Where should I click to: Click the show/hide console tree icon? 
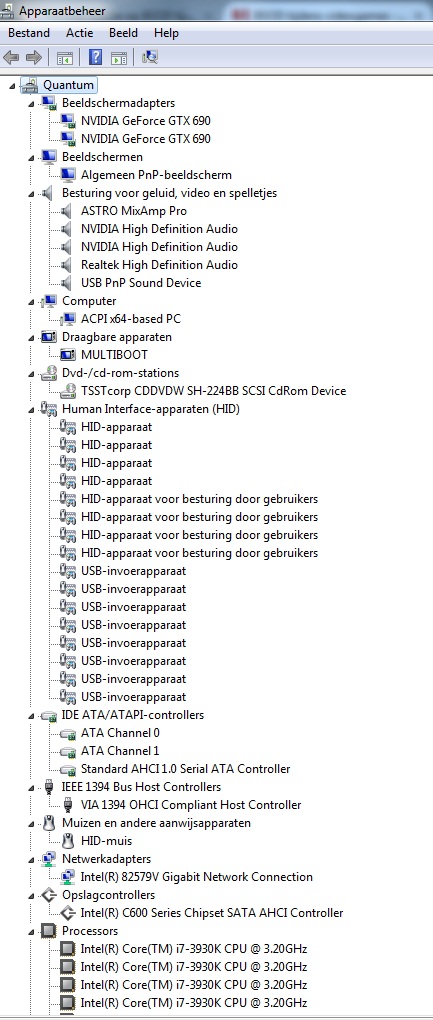(65, 57)
